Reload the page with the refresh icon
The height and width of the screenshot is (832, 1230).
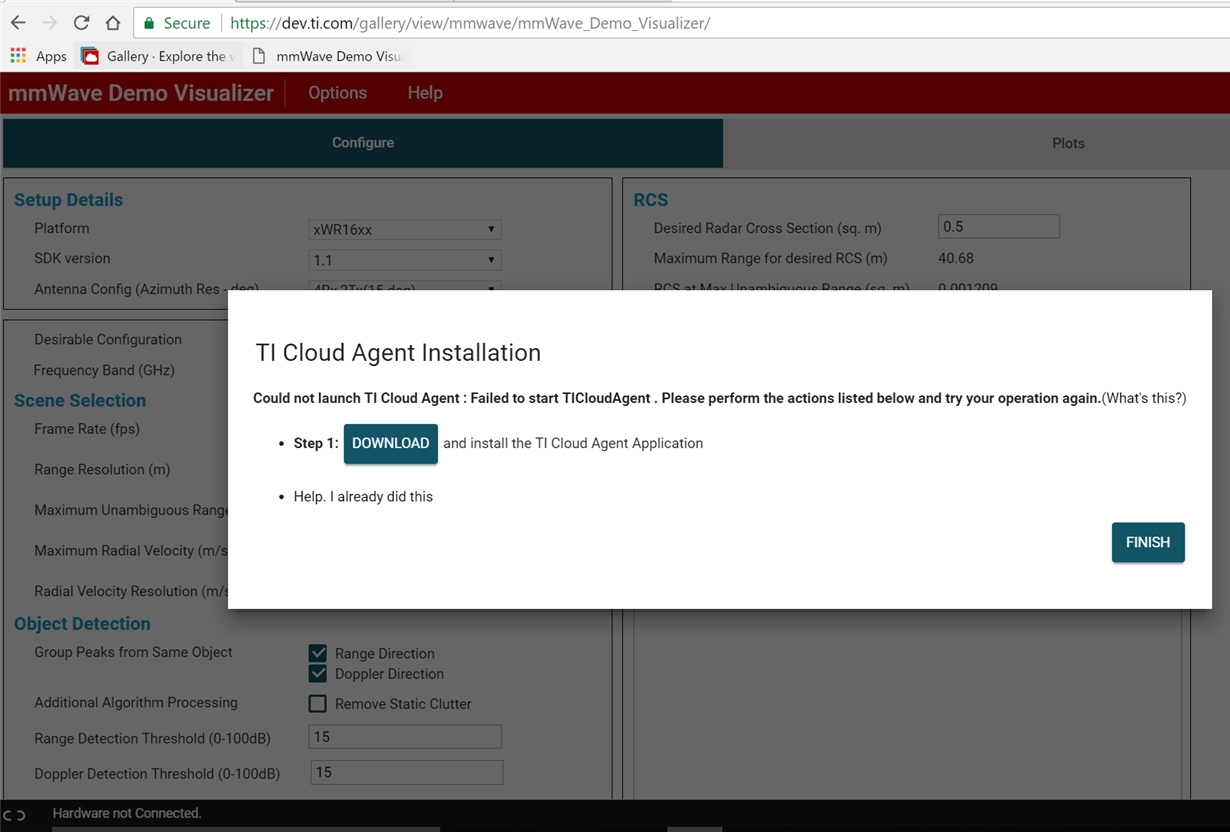coord(82,23)
